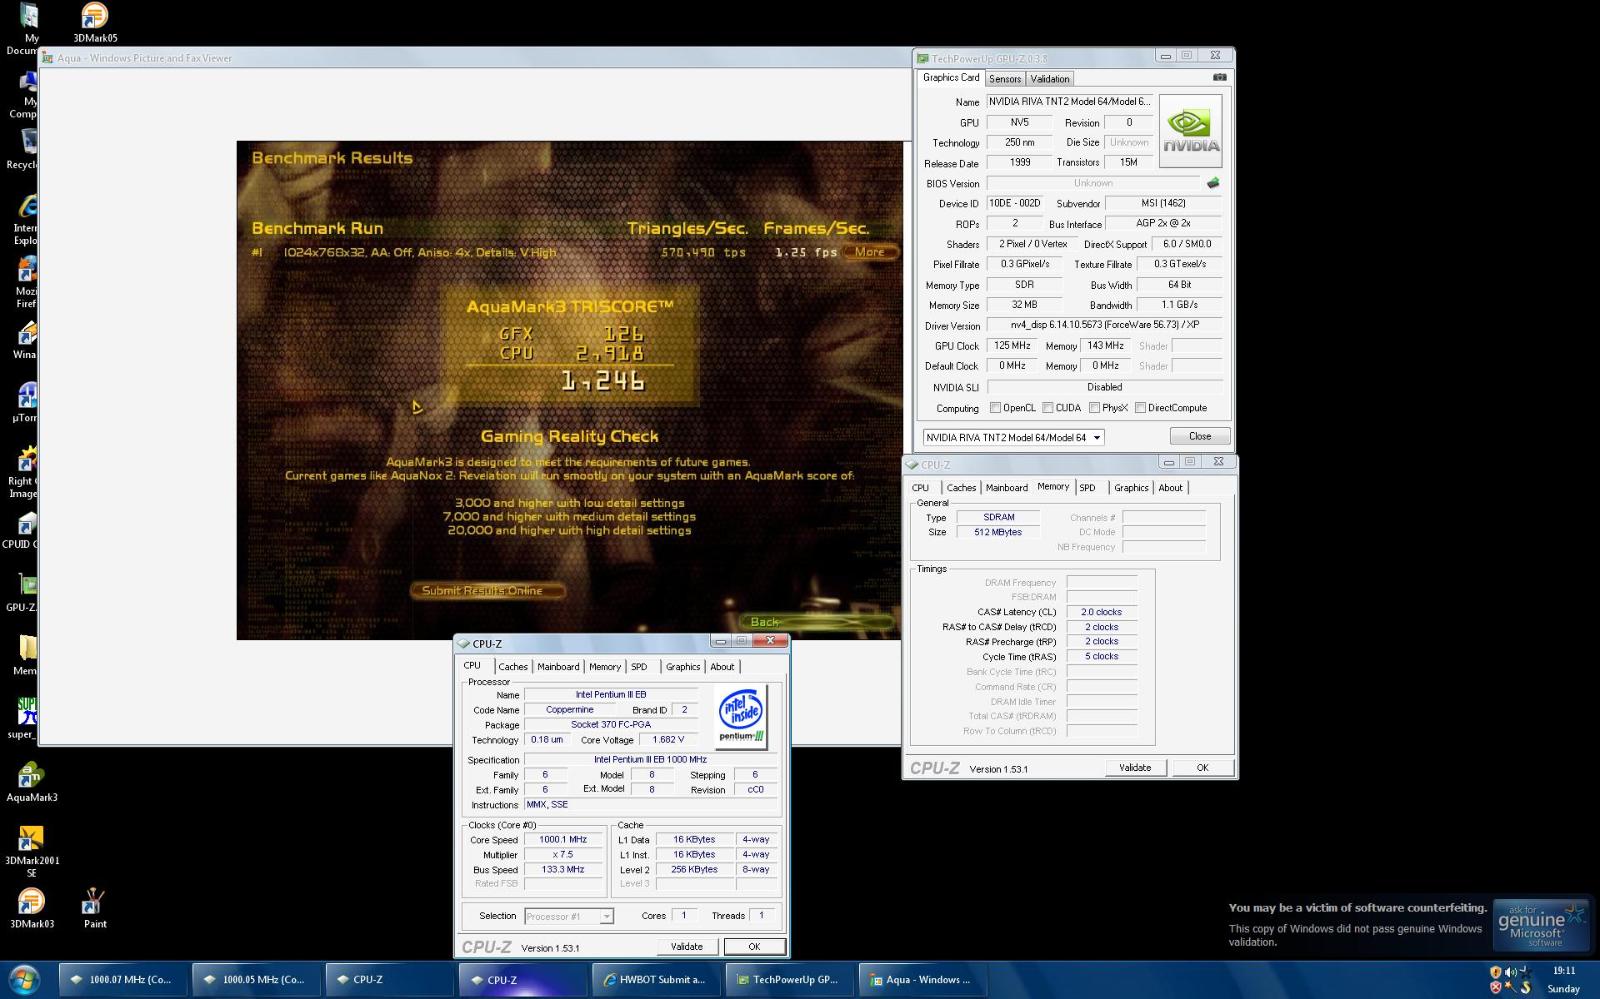Click the CAS# Latency 2.0 clocks value
Viewport: 1600px width, 999px height.
[1101, 612]
